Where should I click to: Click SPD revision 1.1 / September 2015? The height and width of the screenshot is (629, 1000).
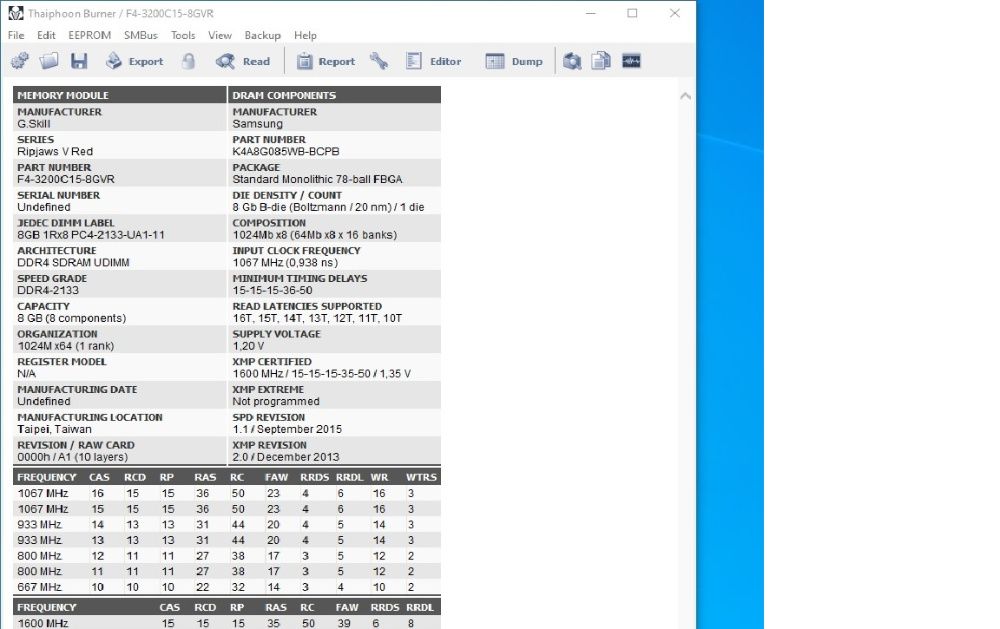pyautogui.click(x=287, y=429)
